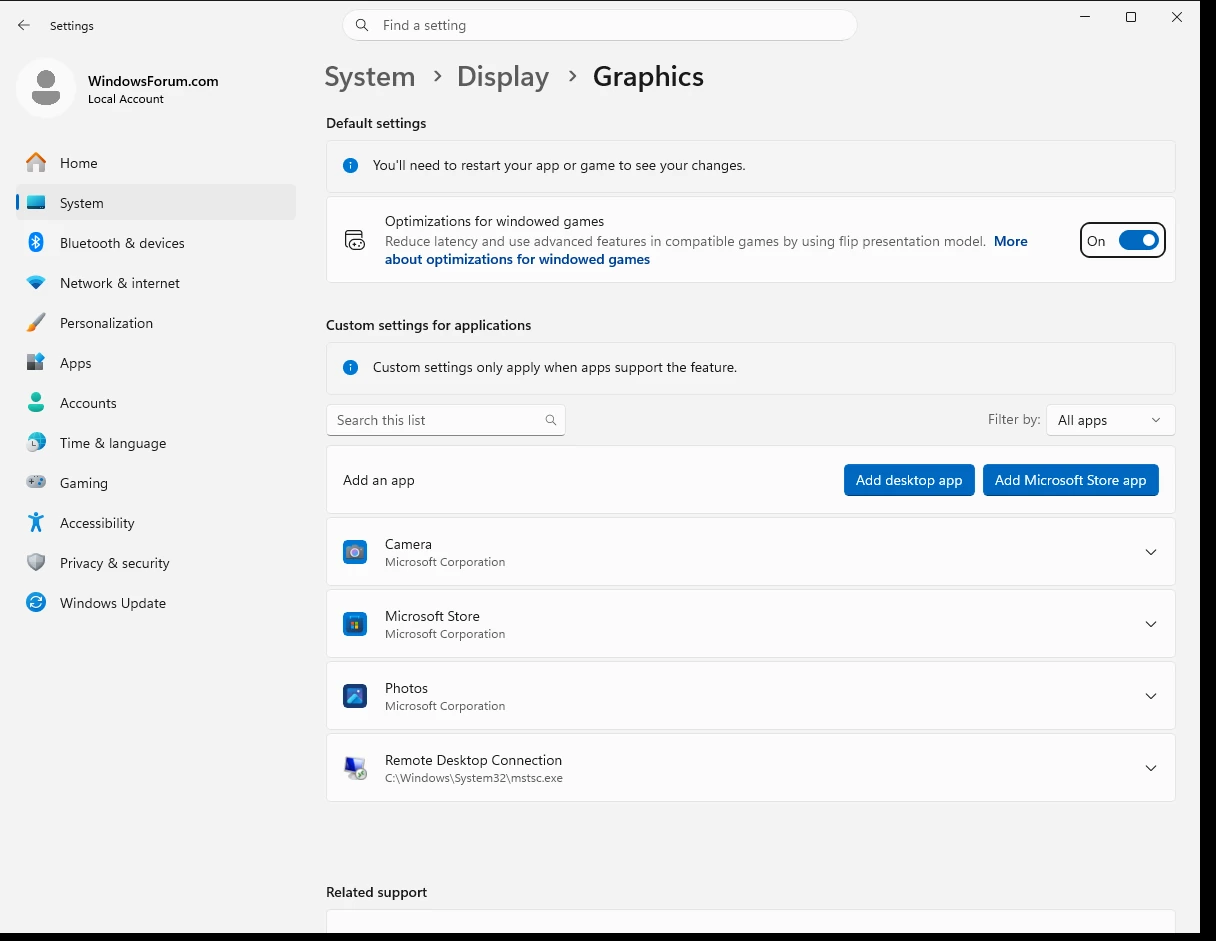Screen dimensions: 1216x941
Task: Select Privacy & security
Action: pos(156,563)
